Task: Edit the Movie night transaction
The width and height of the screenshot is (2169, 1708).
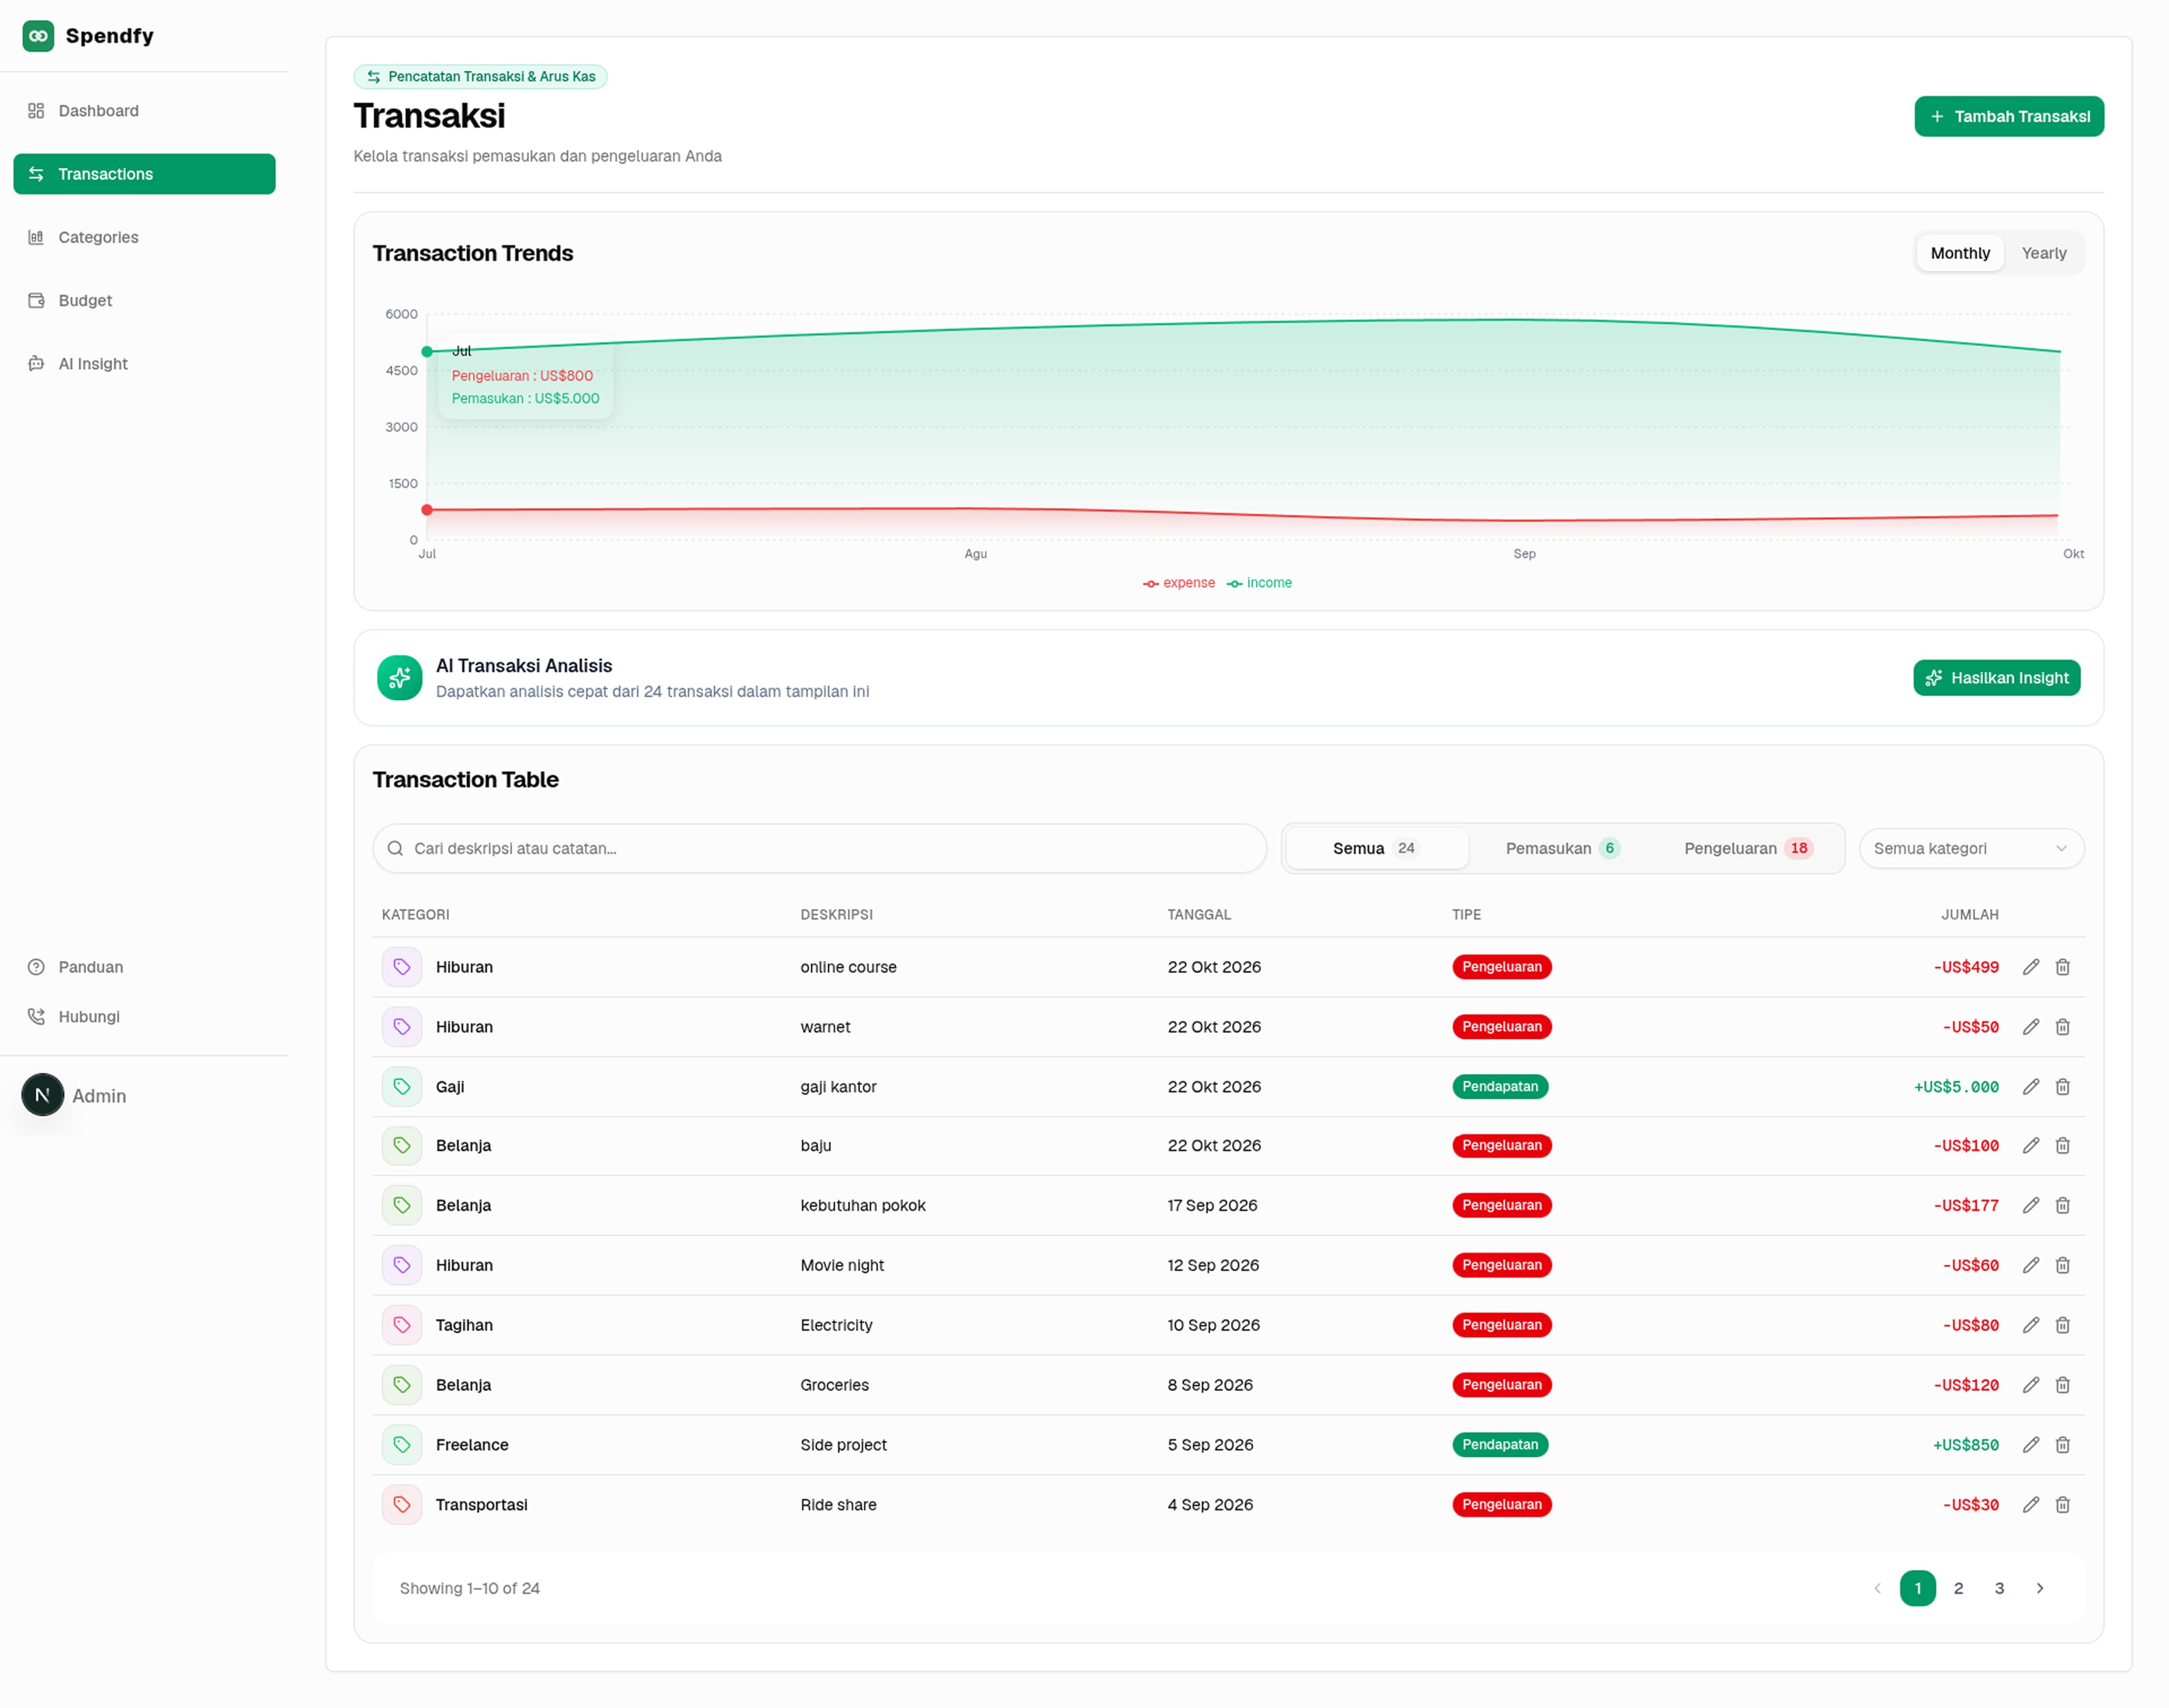Action: (x=2030, y=1266)
